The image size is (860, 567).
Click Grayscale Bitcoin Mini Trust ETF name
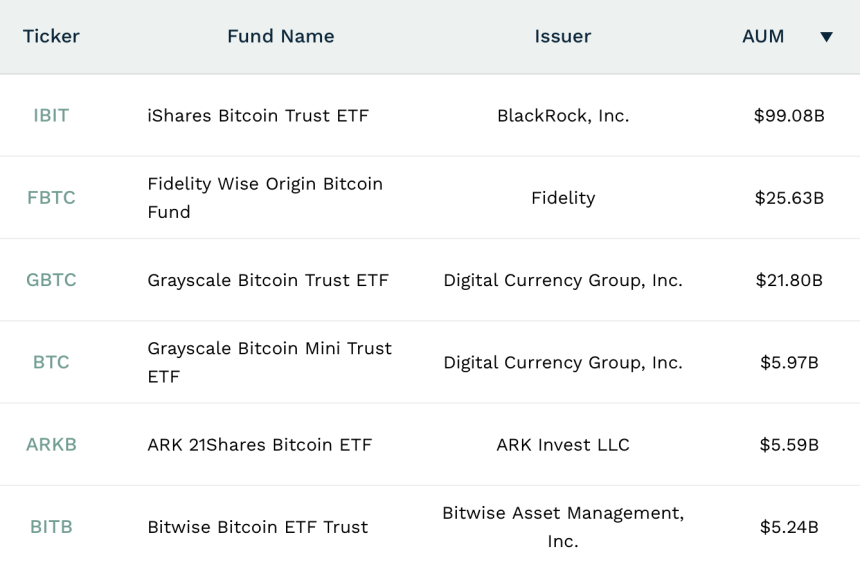[x=269, y=362]
